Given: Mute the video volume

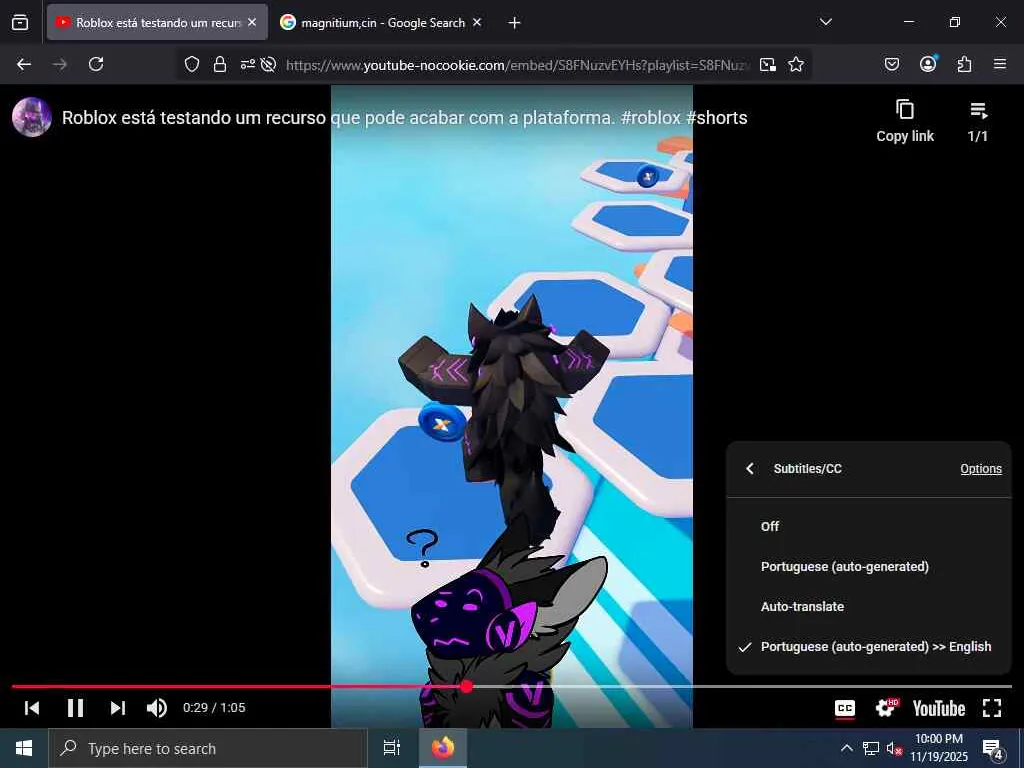Looking at the screenshot, I should [x=157, y=708].
